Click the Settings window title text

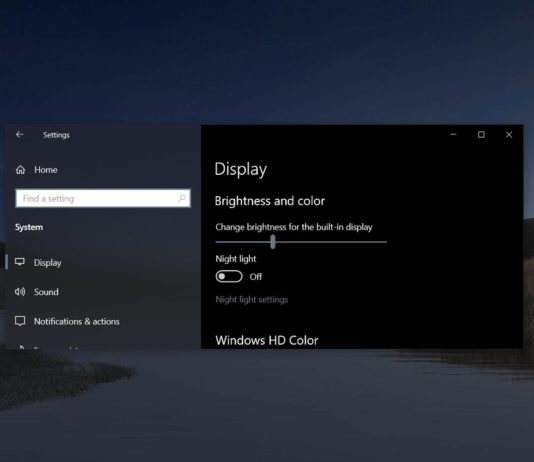click(x=56, y=135)
